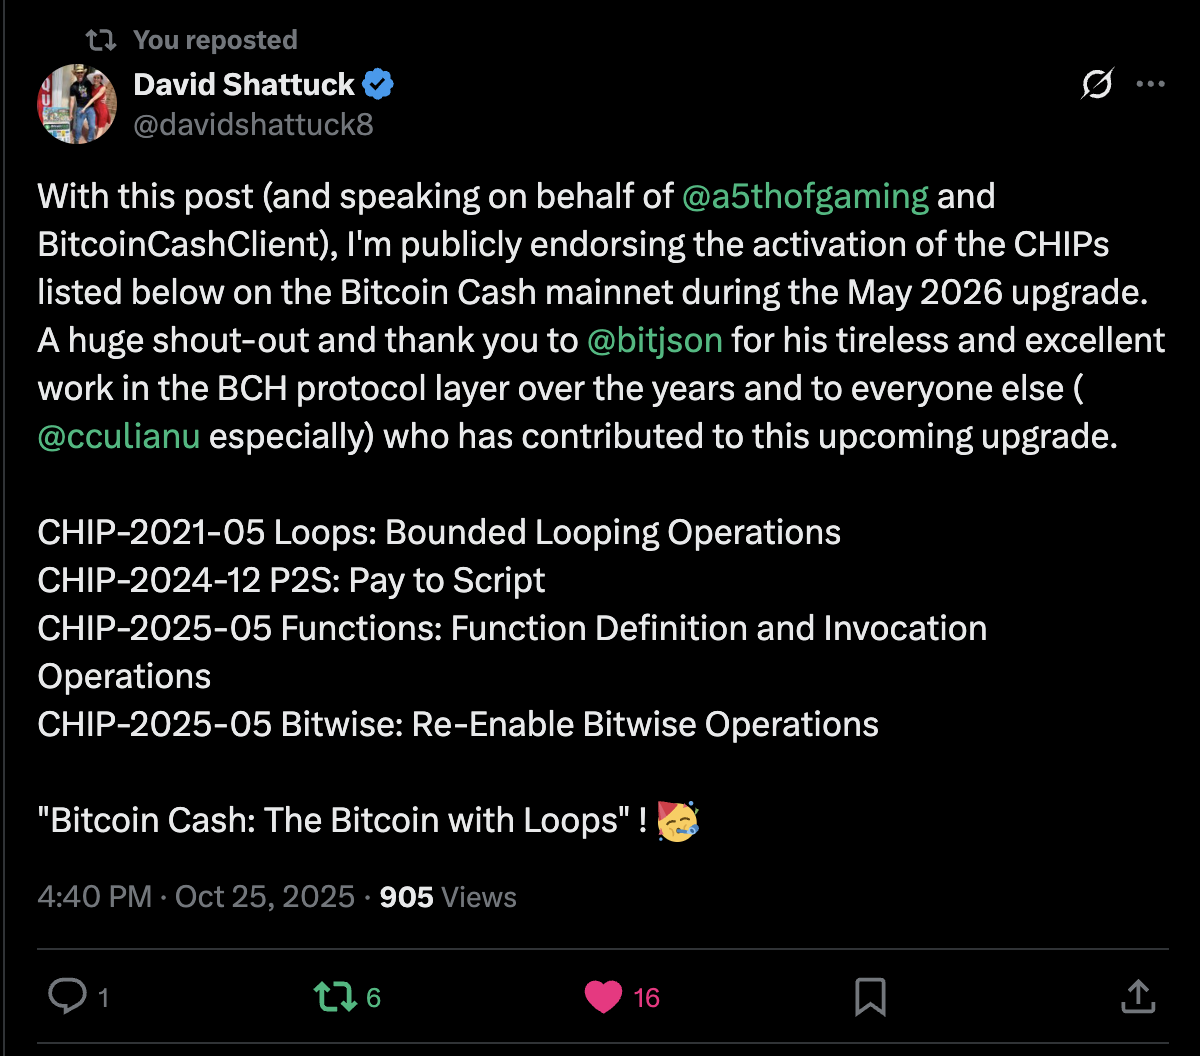Screen dimensions: 1200x1056
Task: Click David Shattuck's profile picture
Action: (x=77, y=104)
